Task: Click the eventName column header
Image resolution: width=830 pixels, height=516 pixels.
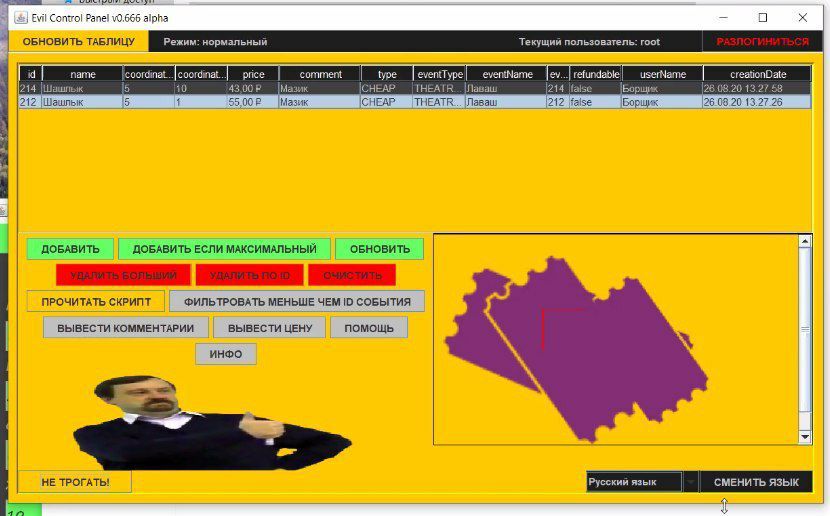Action: click(507, 74)
